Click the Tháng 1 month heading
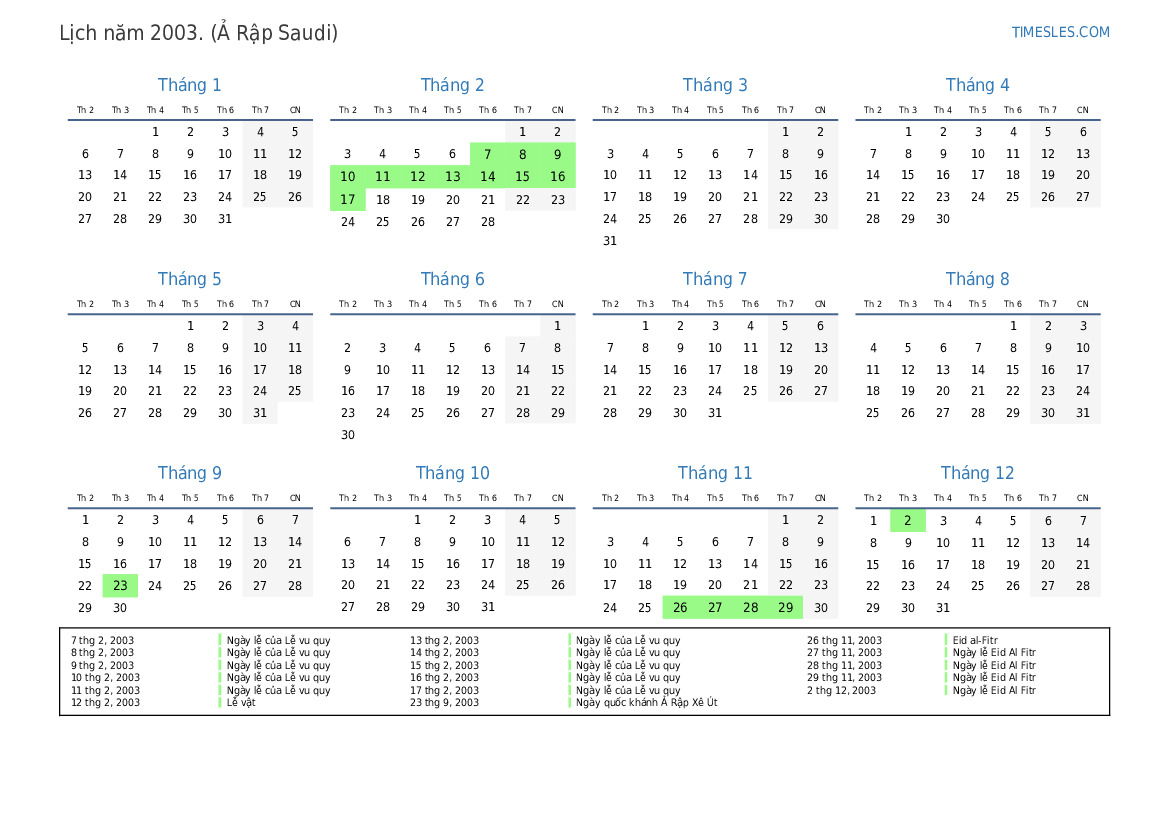Image resolution: width=1169 pixels, height=827 pixels. [x=189, y=85]
